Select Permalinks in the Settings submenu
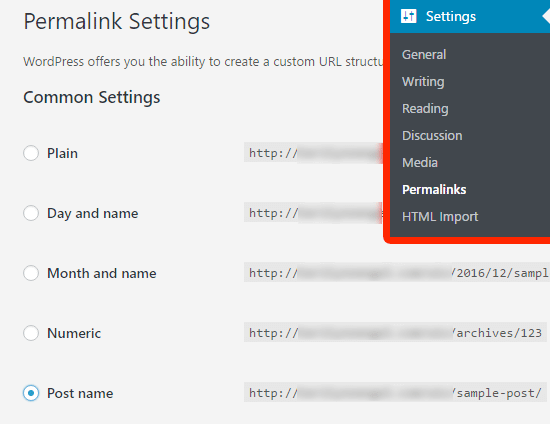Screen dimensions: 550x424 tap(434, 190)
